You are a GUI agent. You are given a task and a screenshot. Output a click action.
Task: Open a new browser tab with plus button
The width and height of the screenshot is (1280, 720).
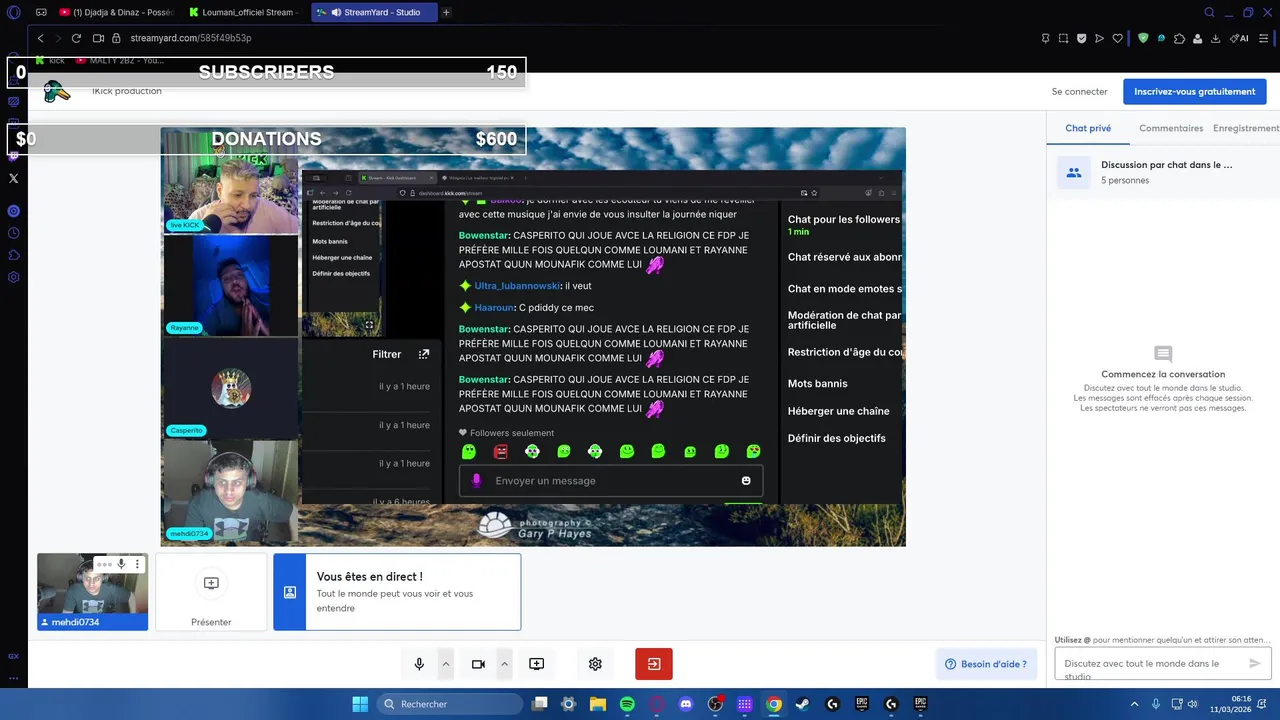(x=446, y=12)
